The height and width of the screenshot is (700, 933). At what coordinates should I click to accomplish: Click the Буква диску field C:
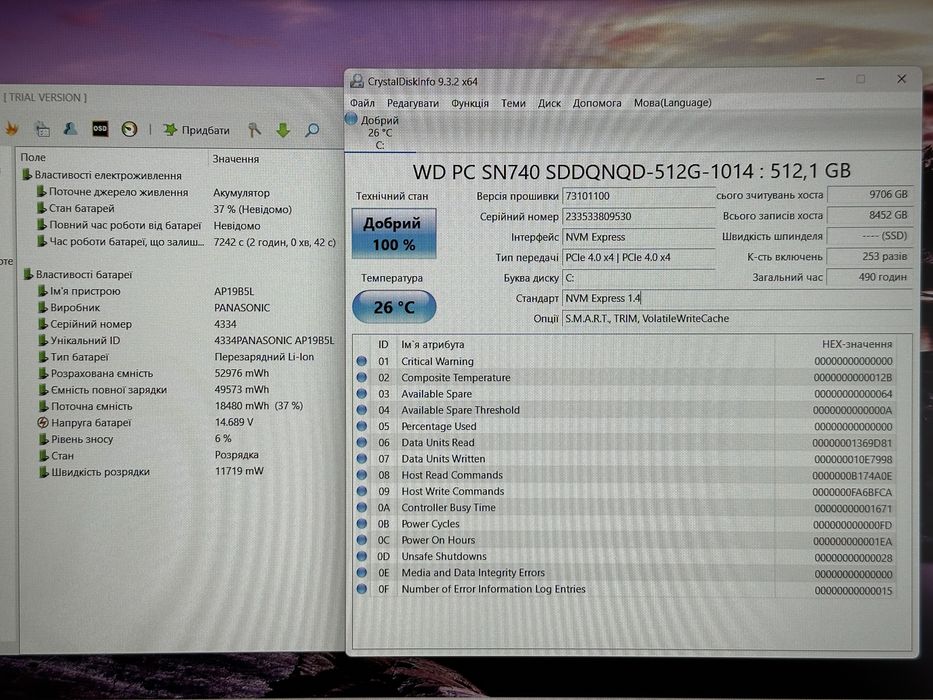tap(638, 278)
